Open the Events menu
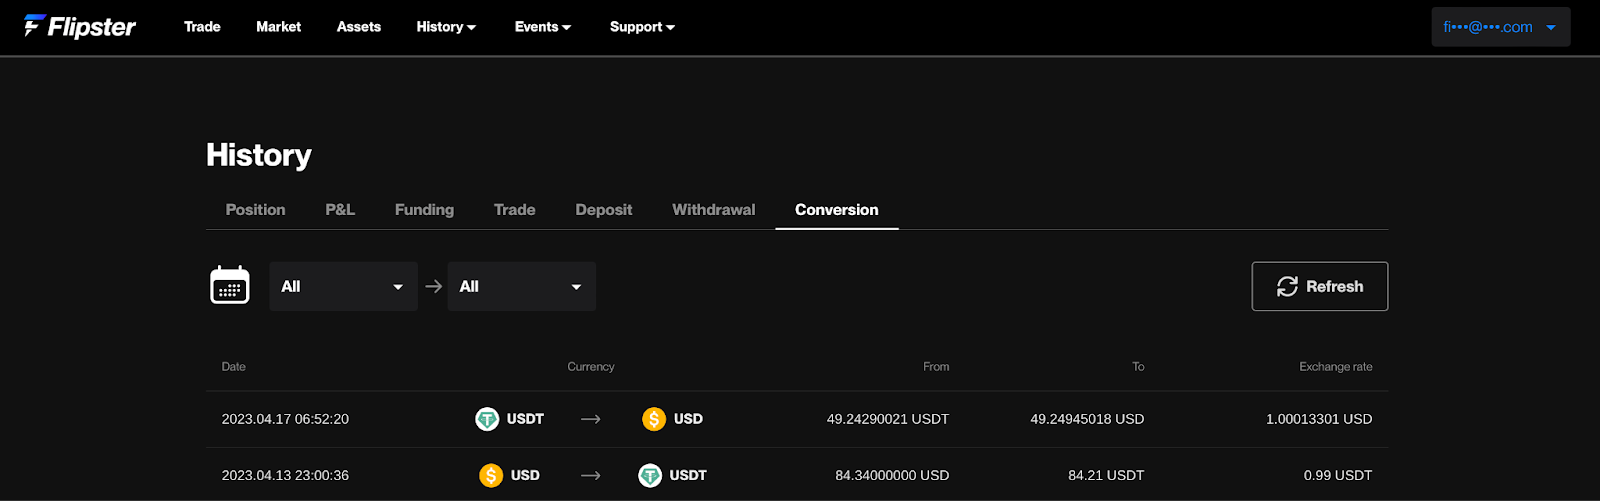Screen dimensions: 1600x501 pos(543,27)
